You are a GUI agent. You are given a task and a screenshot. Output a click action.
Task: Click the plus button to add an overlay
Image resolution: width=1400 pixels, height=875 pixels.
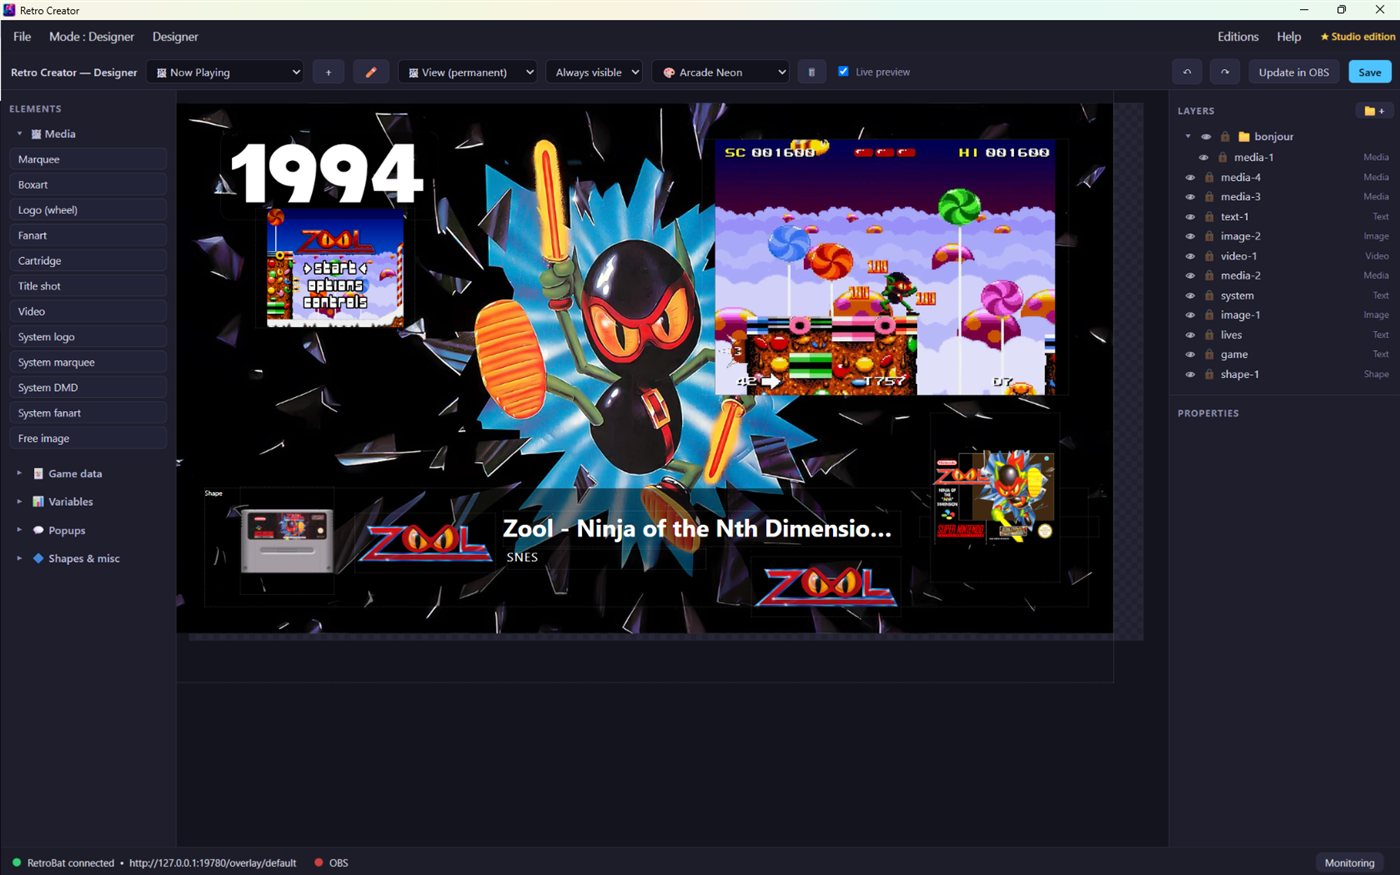(x=328, y=72)
